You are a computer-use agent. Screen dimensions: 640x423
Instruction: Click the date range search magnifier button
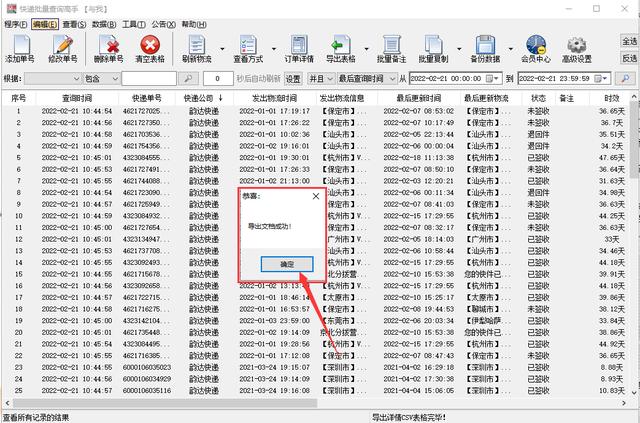pyautogui.click(x=625, y=78)
